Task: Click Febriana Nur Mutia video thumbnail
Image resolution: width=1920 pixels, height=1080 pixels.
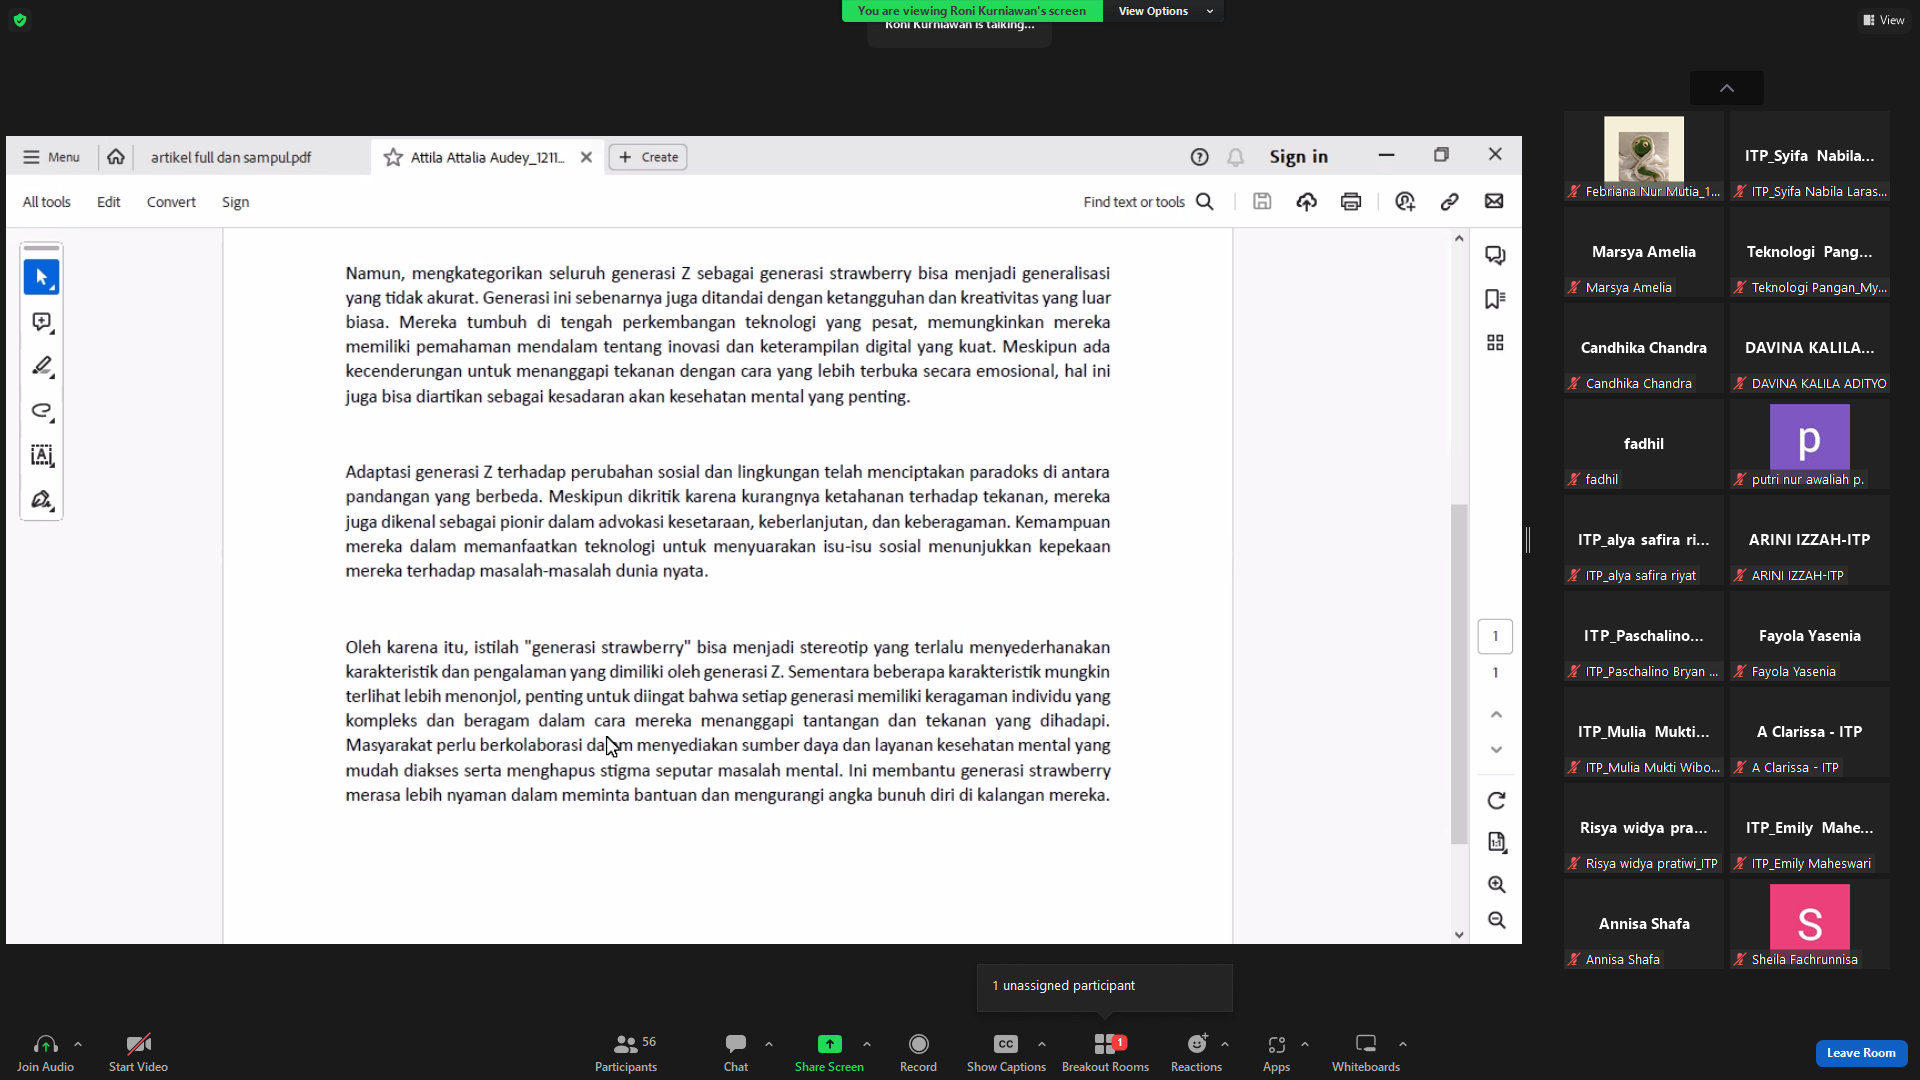Action: [1643, 157]
